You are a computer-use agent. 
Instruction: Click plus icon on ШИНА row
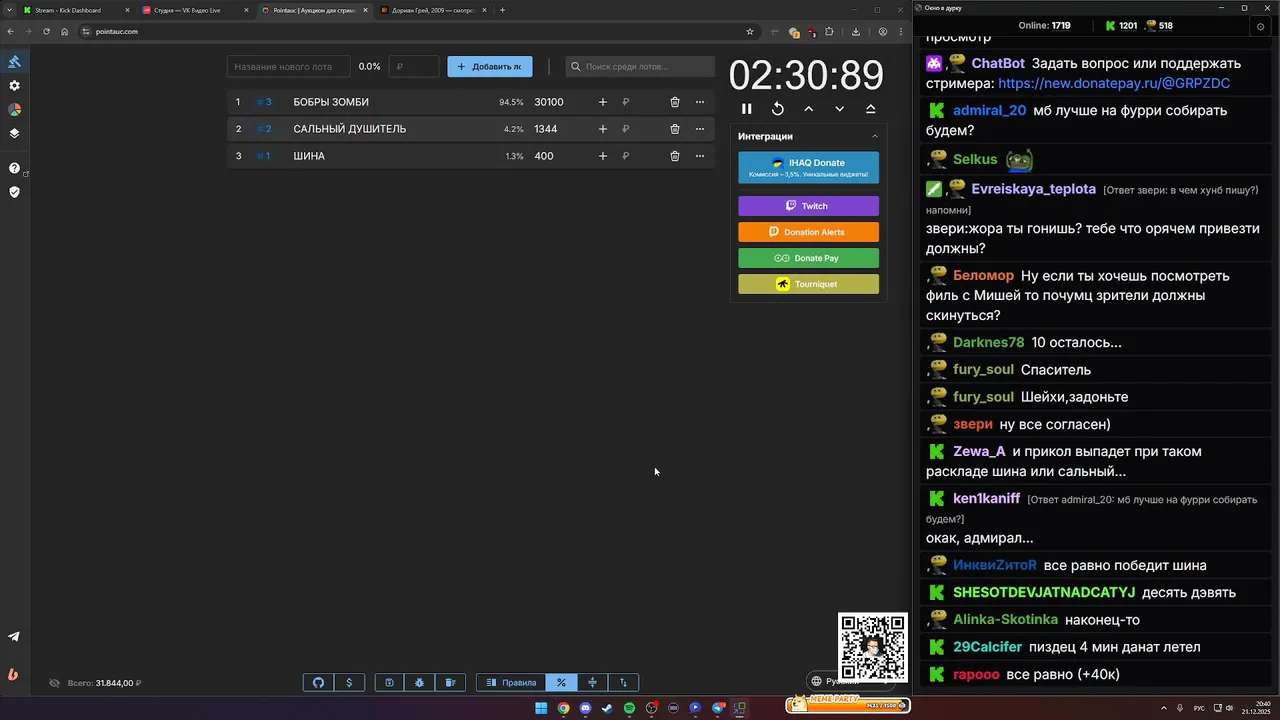[x=602, y=156]
